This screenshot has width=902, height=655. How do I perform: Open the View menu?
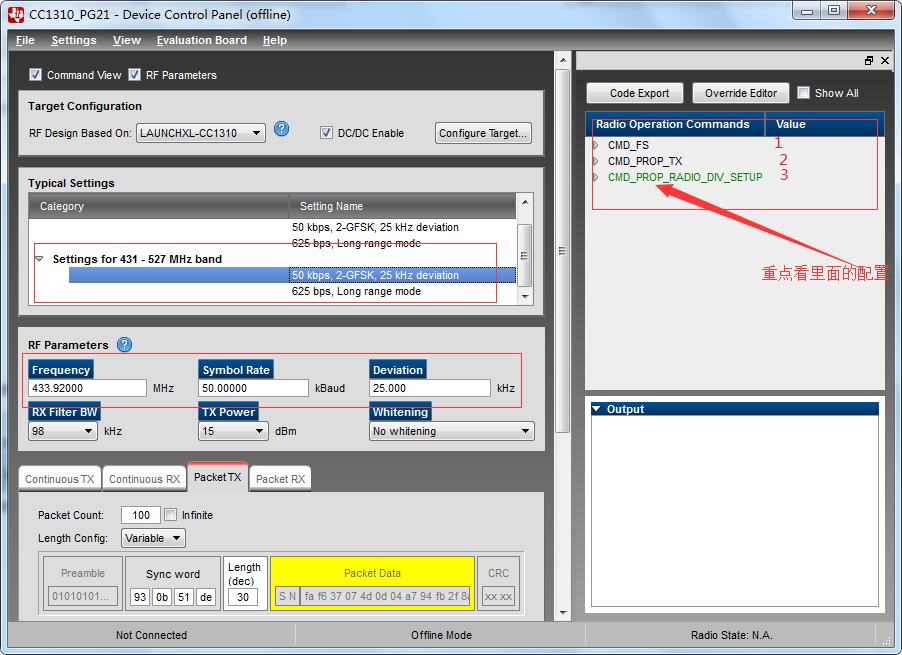(x=127, y=40)
